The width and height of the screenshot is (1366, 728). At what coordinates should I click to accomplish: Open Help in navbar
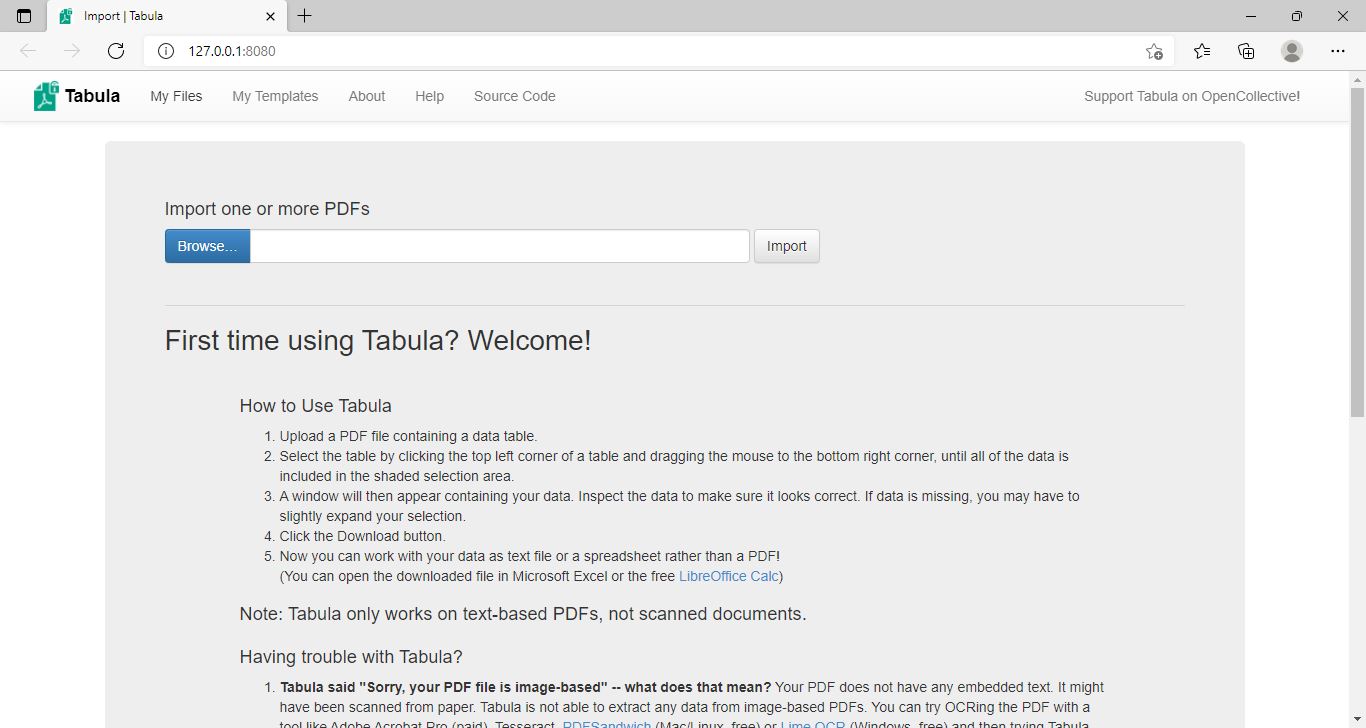[x=429, y=96]
